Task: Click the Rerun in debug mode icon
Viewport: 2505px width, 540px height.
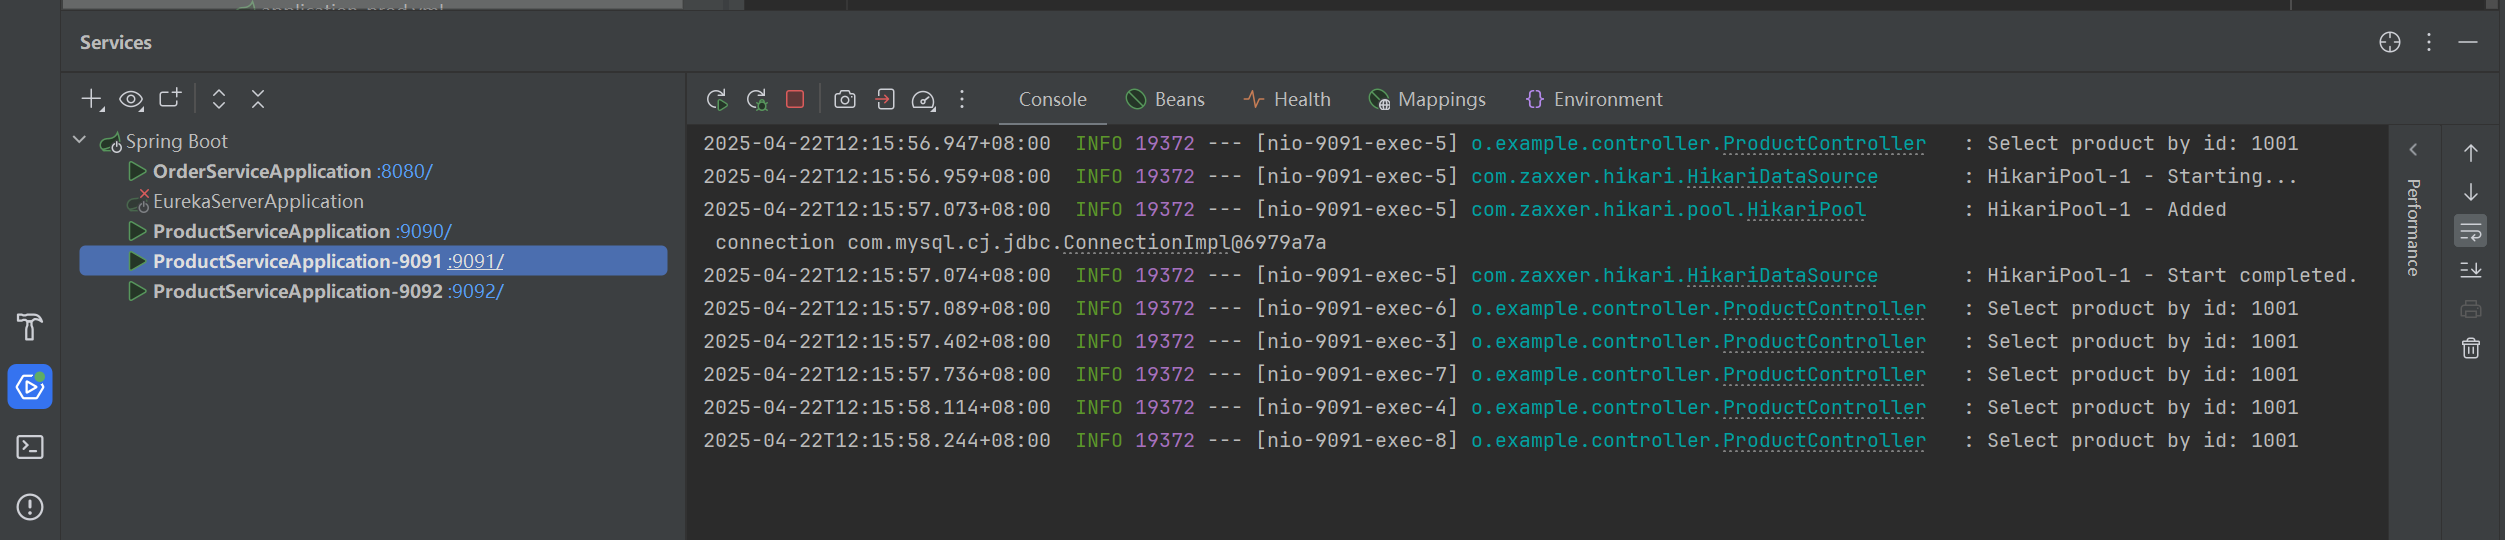Action: pyautogui.click(x=757, y=99)
